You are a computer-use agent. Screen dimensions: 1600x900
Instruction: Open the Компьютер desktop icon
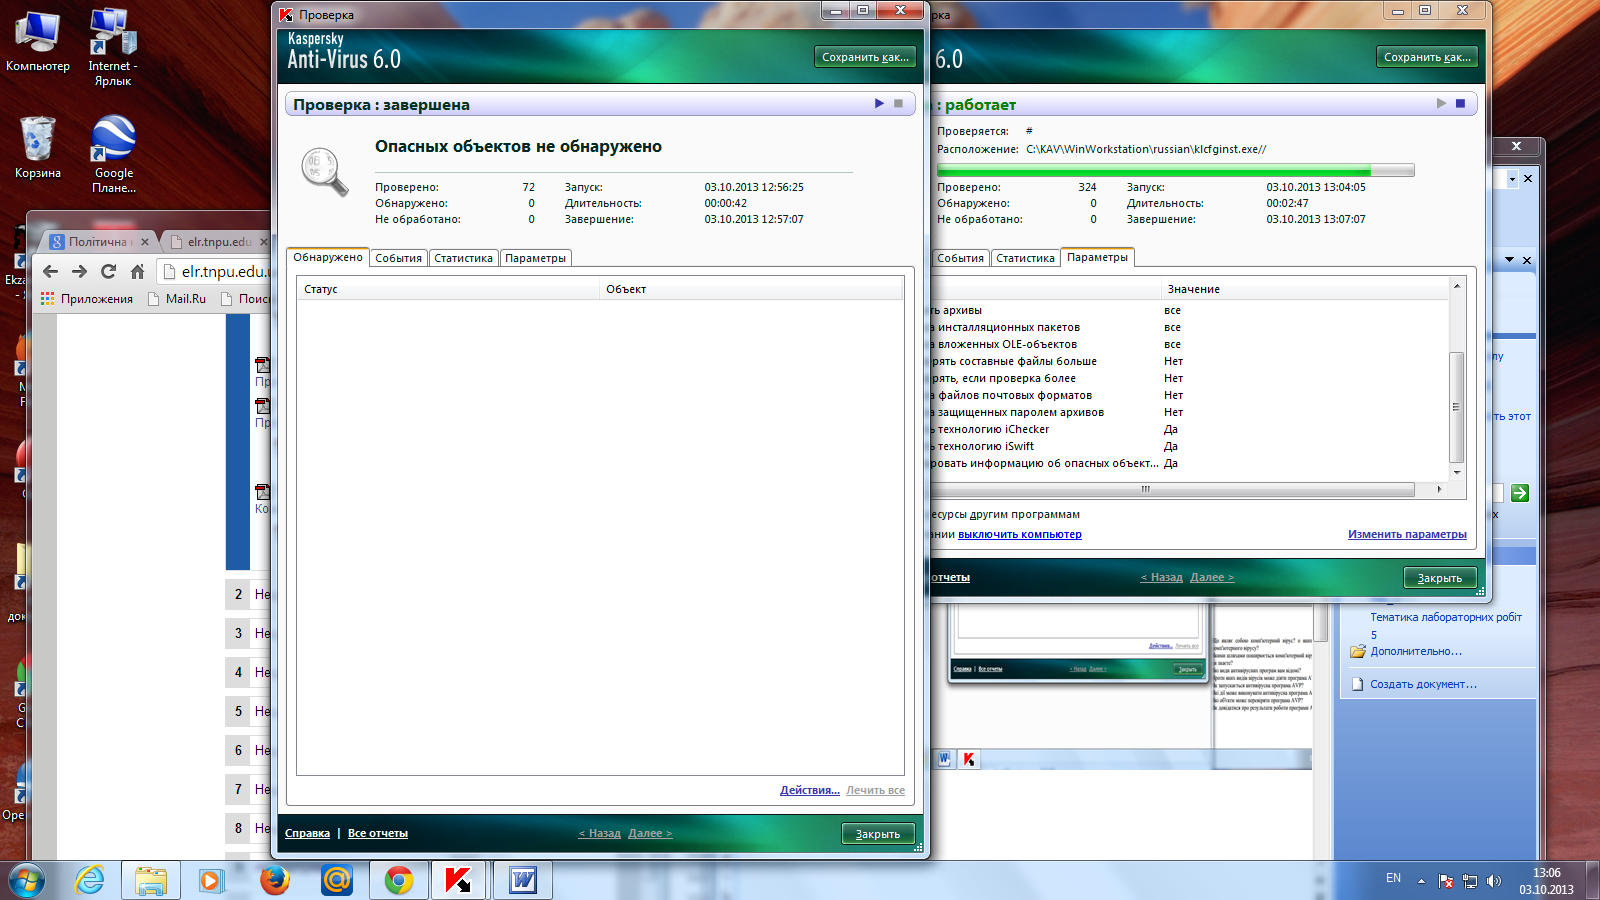pyautogui.click(x=38, y=42)
